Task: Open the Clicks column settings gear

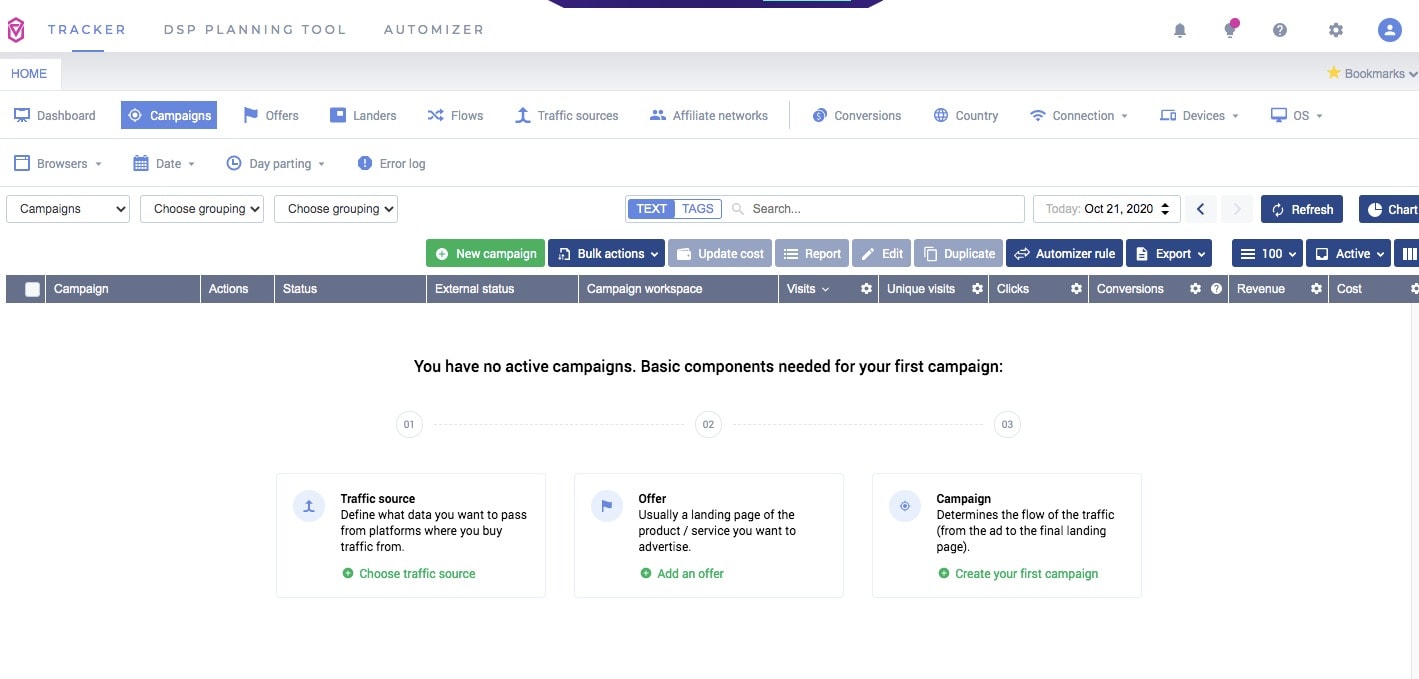Action: click(1076, 289)
